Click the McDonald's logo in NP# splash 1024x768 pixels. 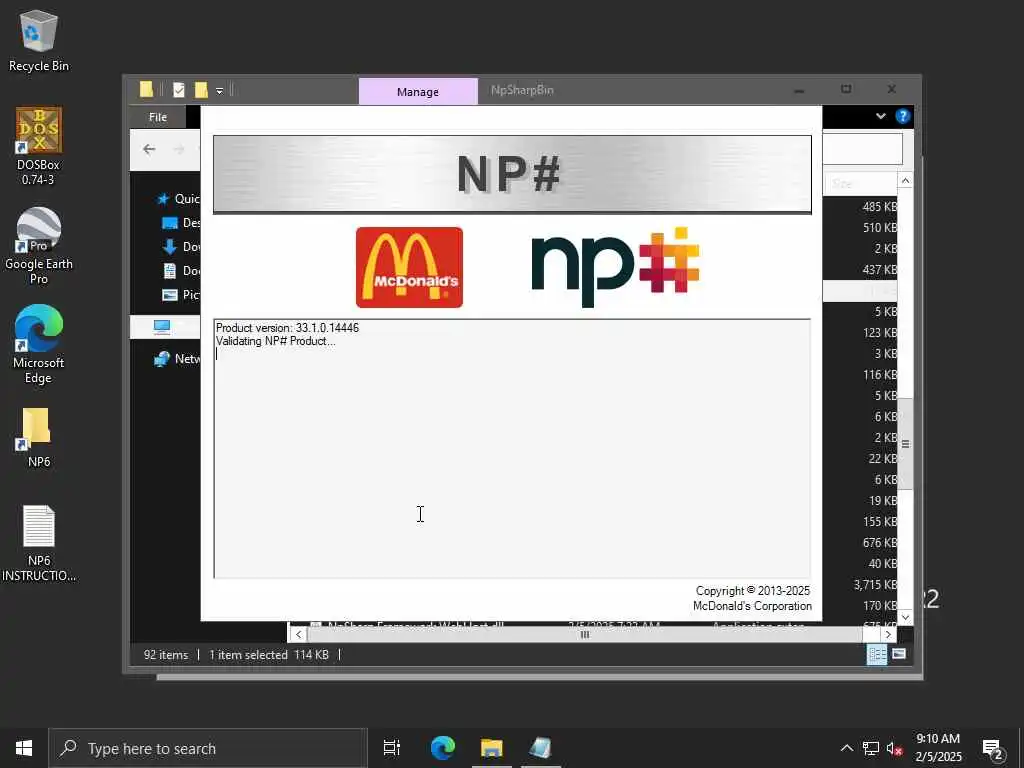(x=409, y=267)
